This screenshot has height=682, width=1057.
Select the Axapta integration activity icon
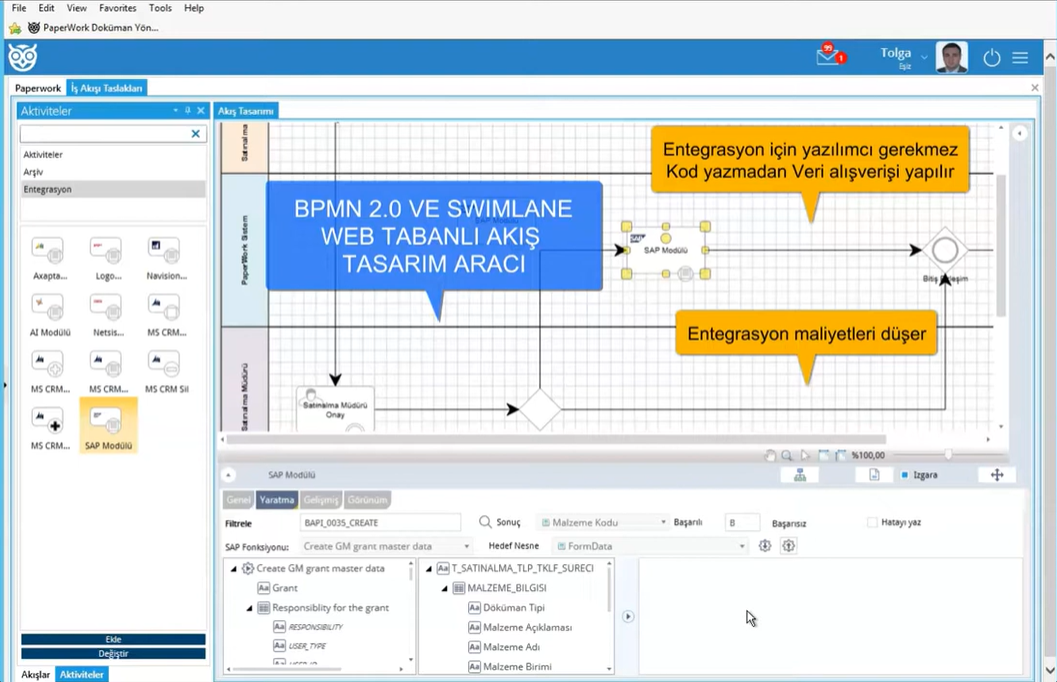click(x=48, y=251)
